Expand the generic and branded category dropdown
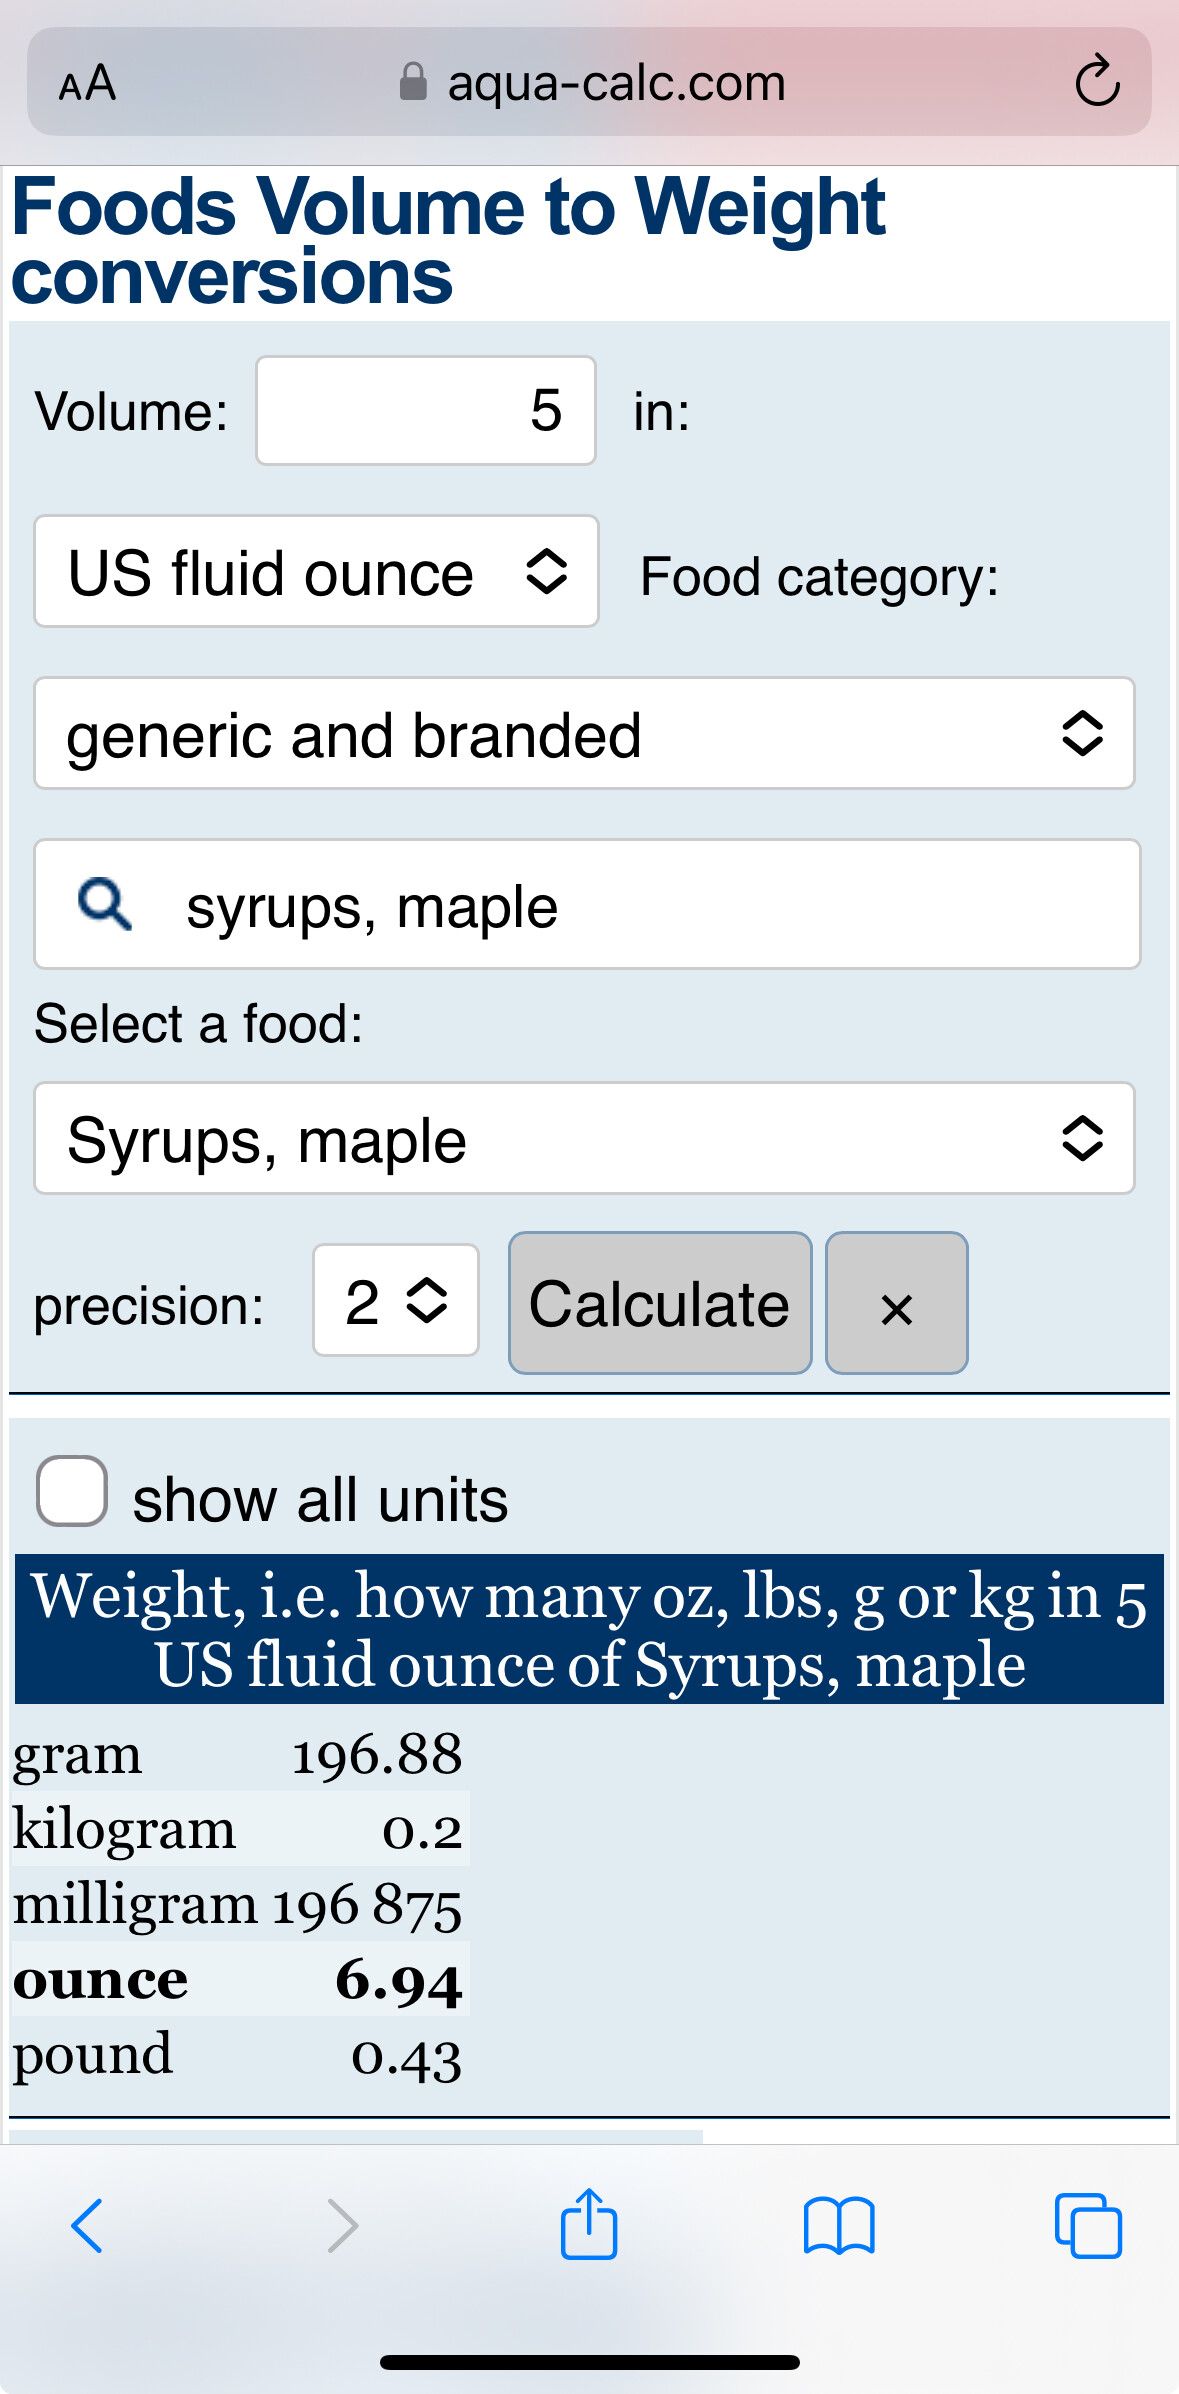 pos(584,734)
